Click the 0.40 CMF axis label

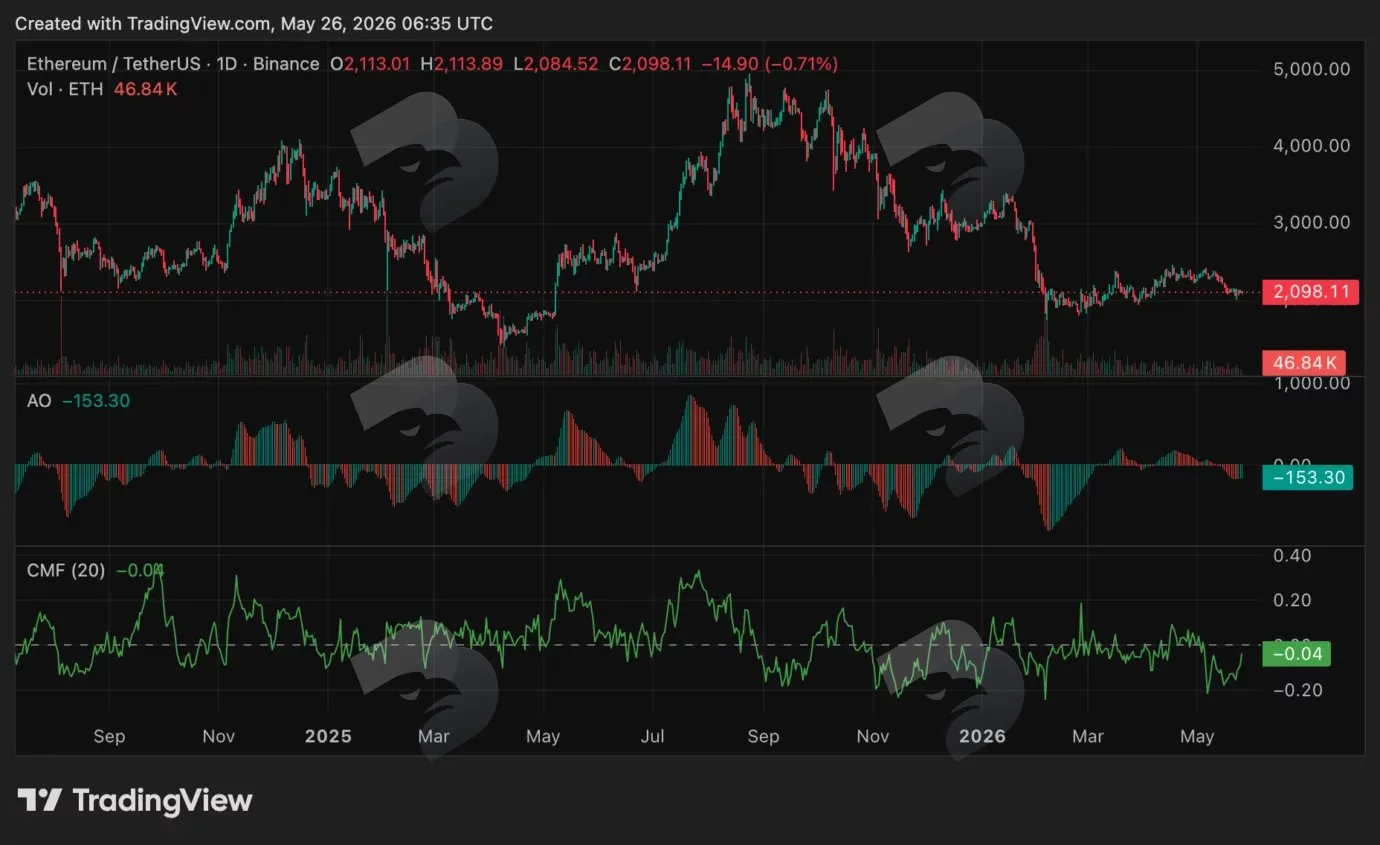coord(1294,555)
